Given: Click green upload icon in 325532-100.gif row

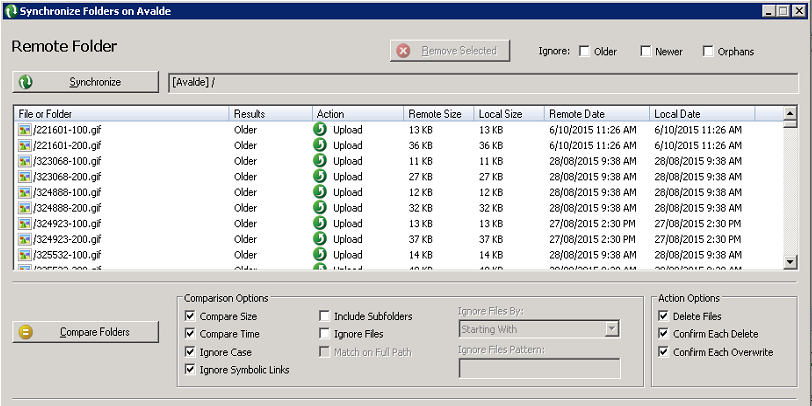Looking at the screenshot, I should [320, 254].
